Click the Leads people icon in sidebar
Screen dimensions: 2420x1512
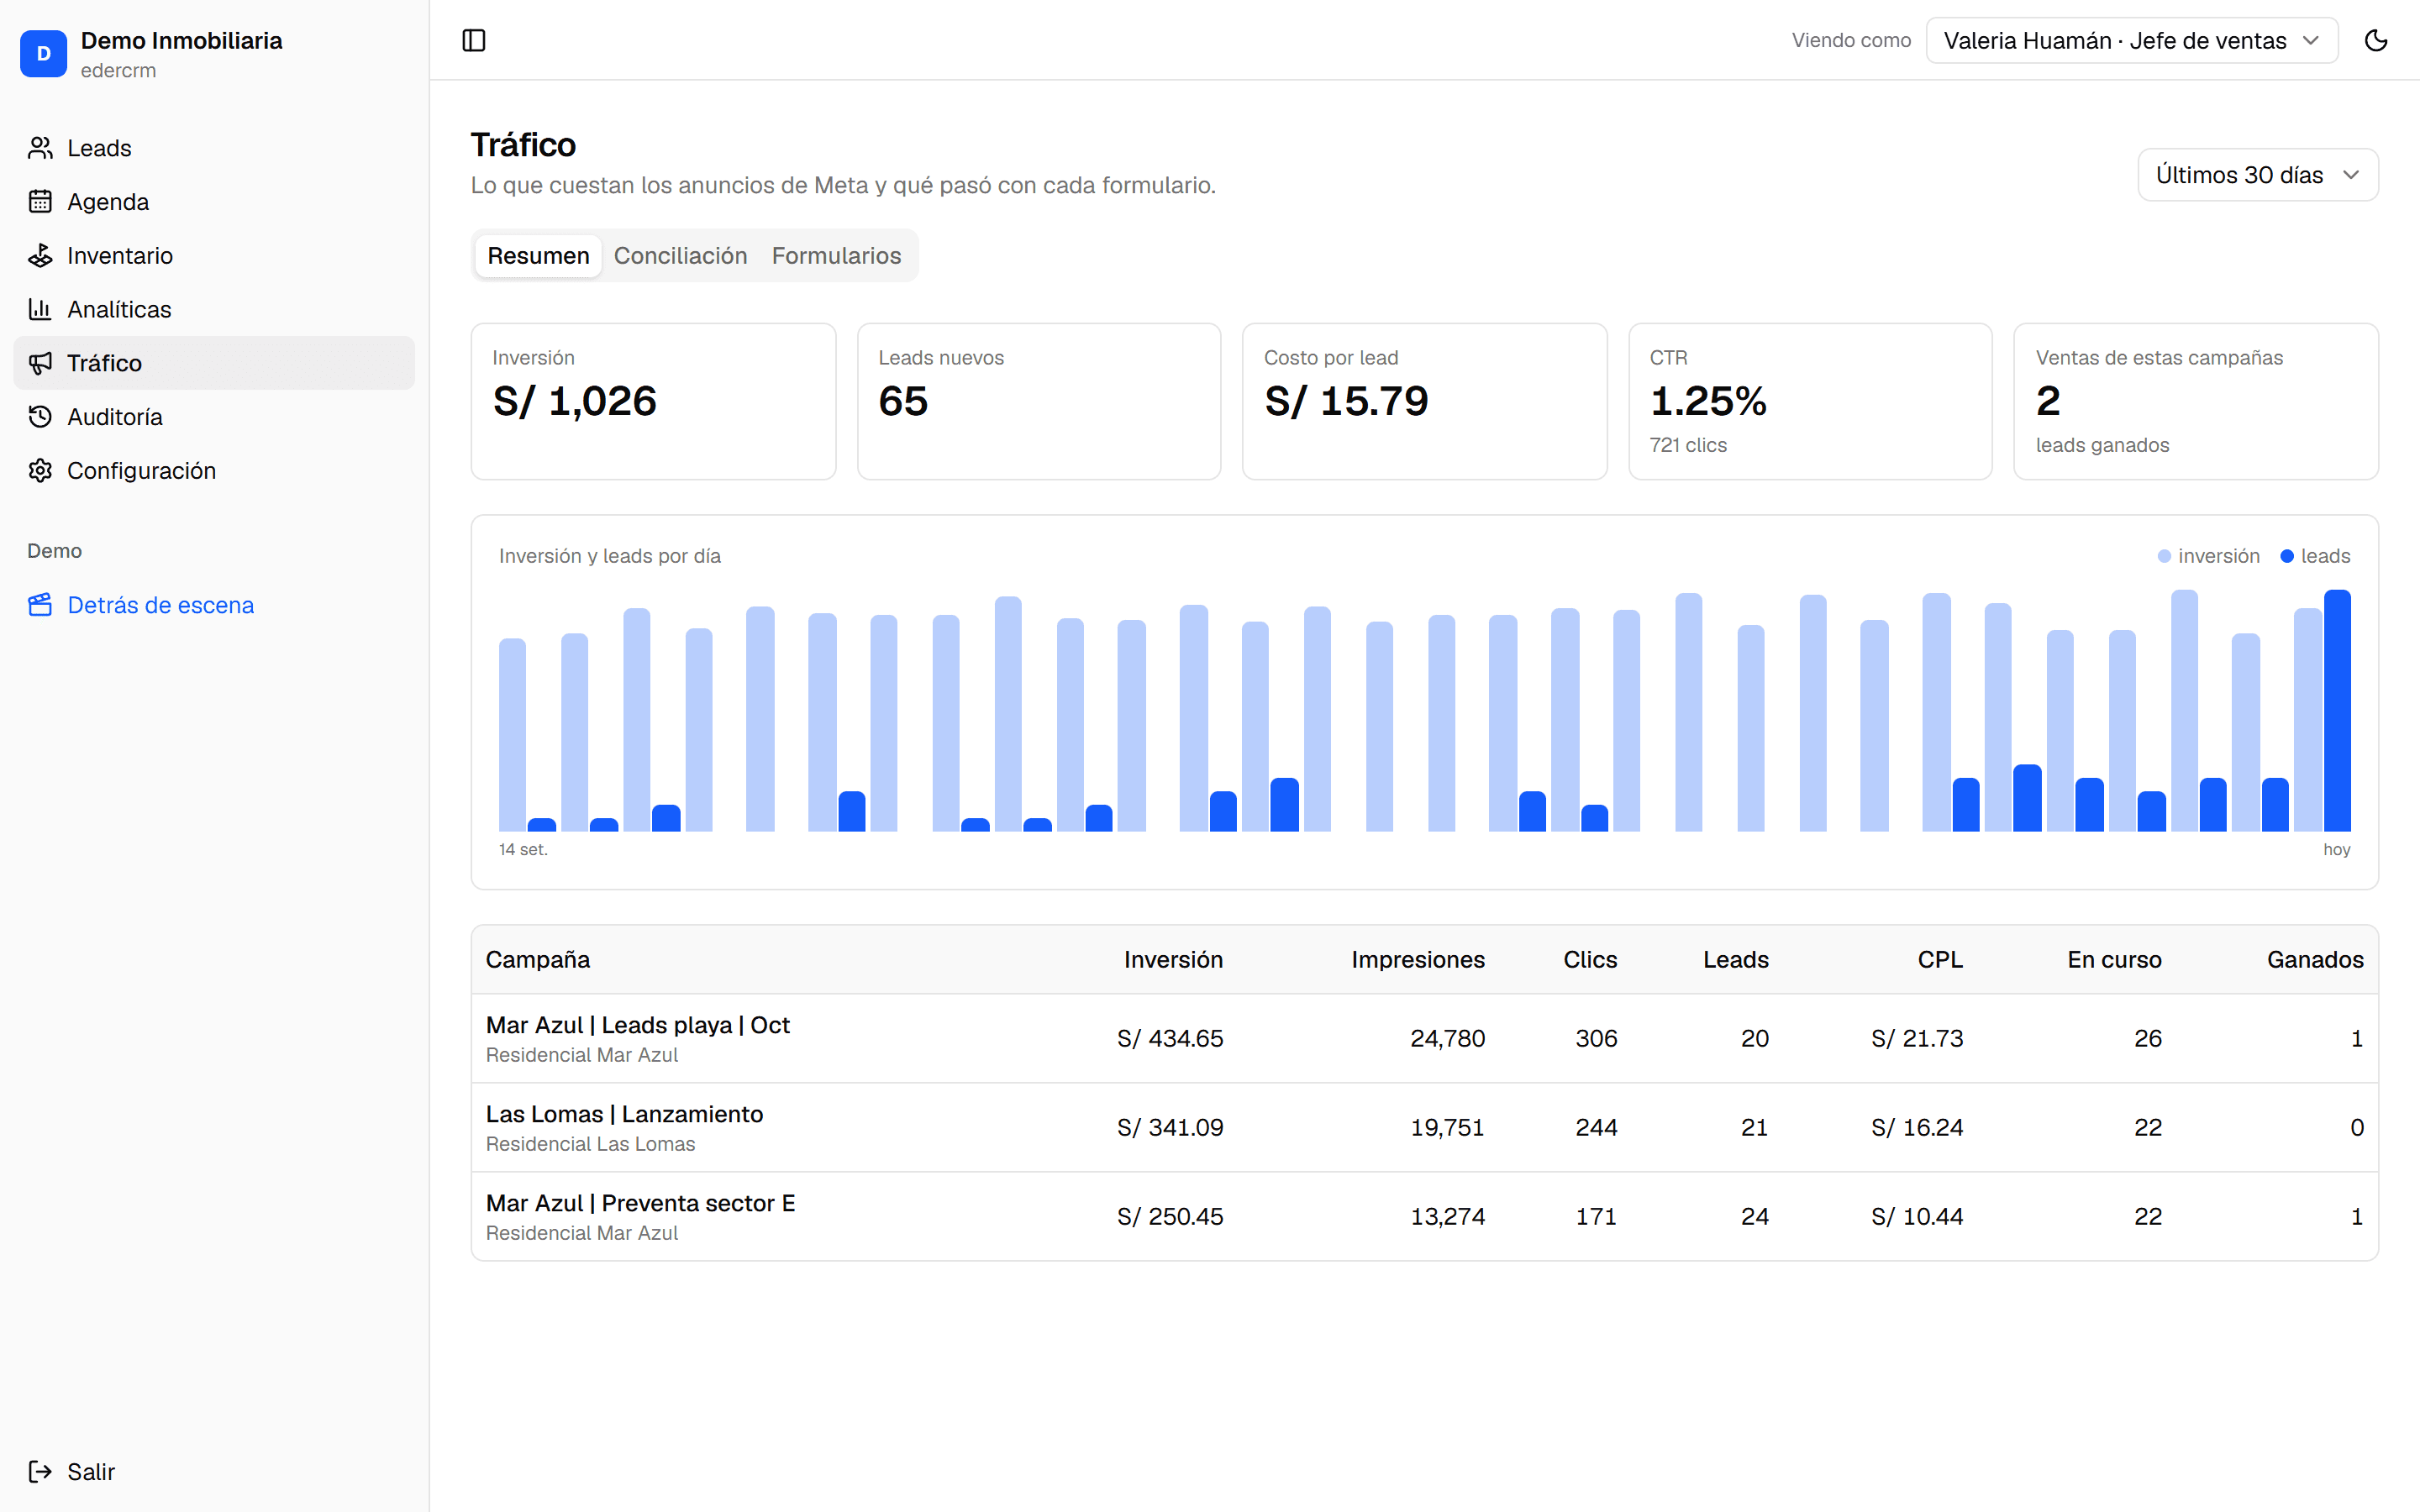[x=40, y=148]
